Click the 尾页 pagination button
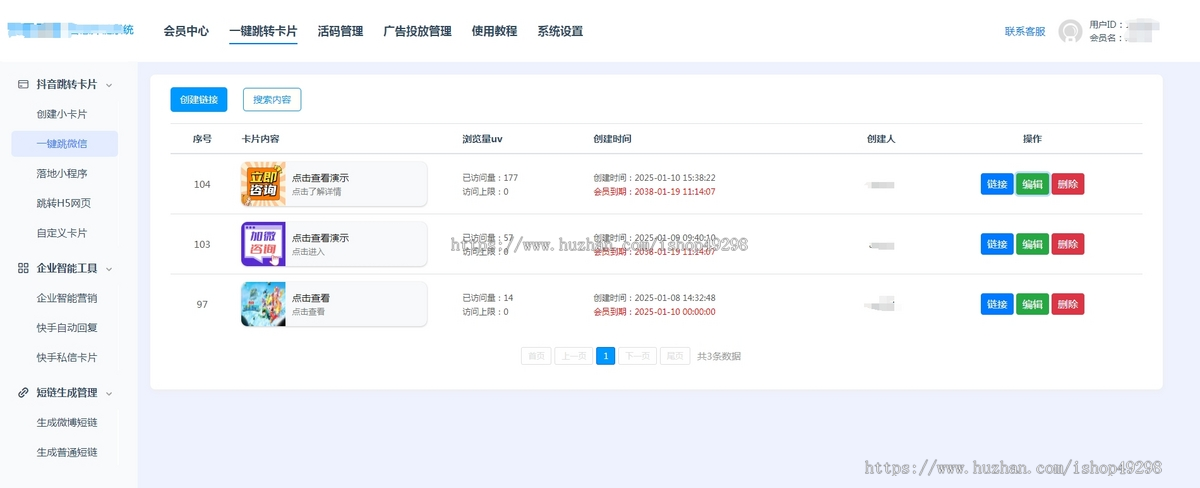The width and height of the screenshot is (1200, 488). (675, 356)
